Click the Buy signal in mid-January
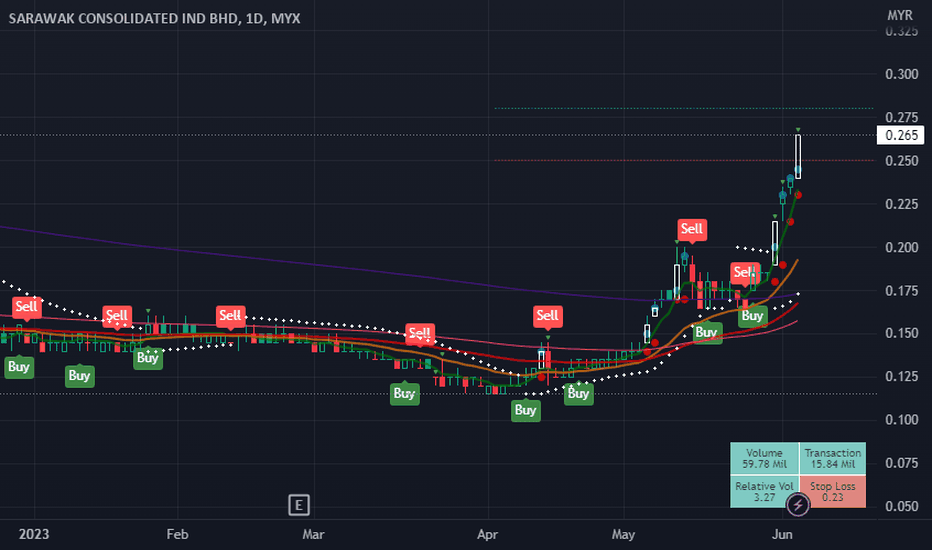The image size is (932, 550). point(80,375)
